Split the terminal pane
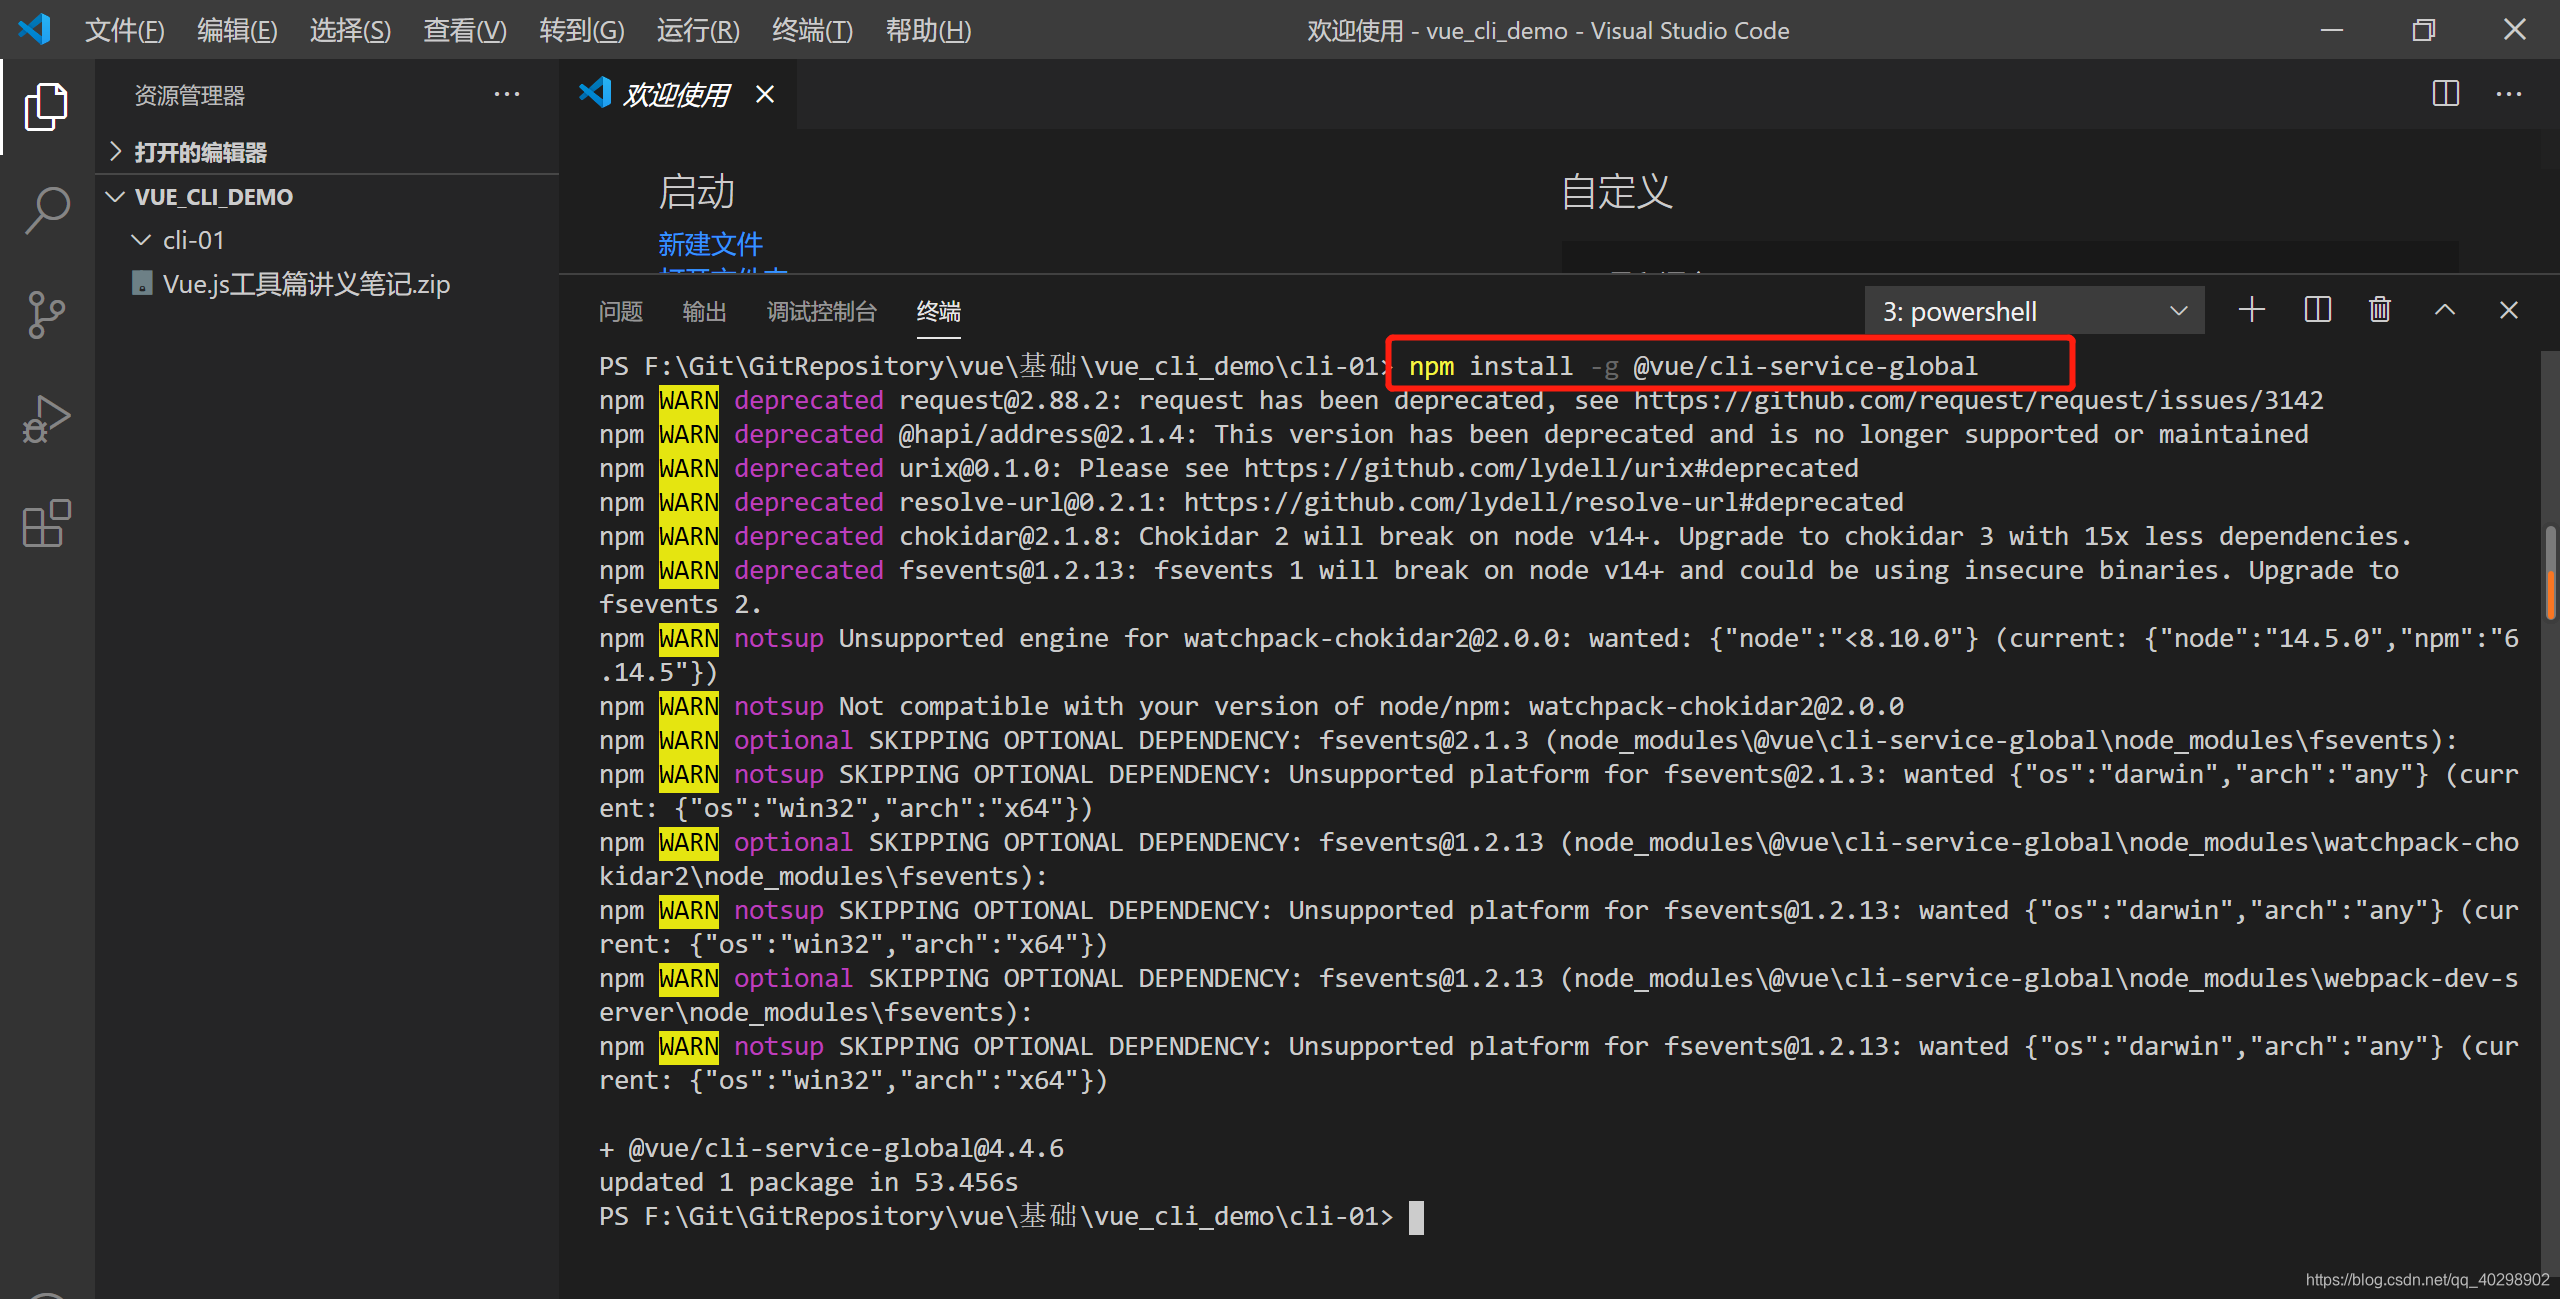Viewport: 2560px width, 1299px height. tap(2317, 310)
